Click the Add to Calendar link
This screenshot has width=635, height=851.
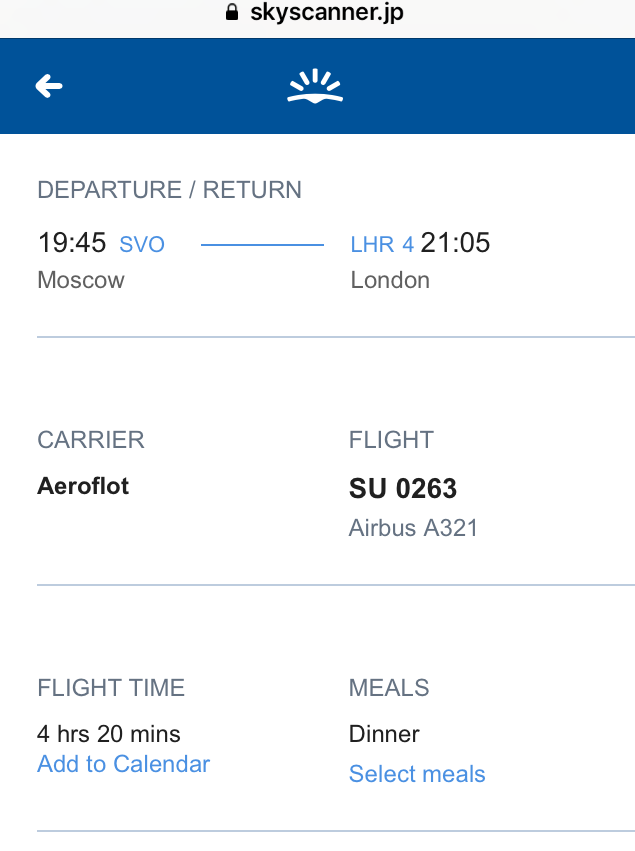click(x=123, y=764)
